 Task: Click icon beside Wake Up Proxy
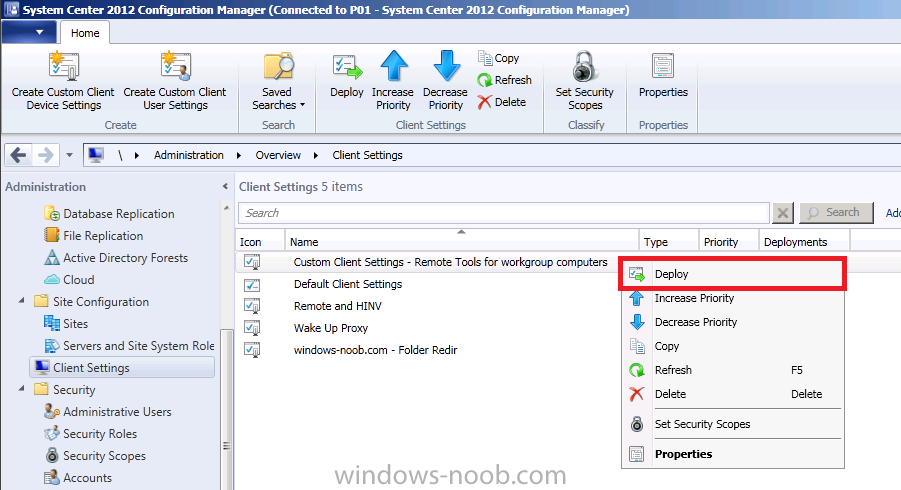[x=252, y=328]
